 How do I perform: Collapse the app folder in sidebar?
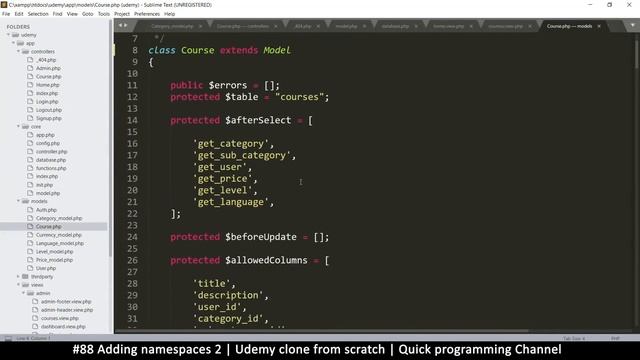coord(13,43)
